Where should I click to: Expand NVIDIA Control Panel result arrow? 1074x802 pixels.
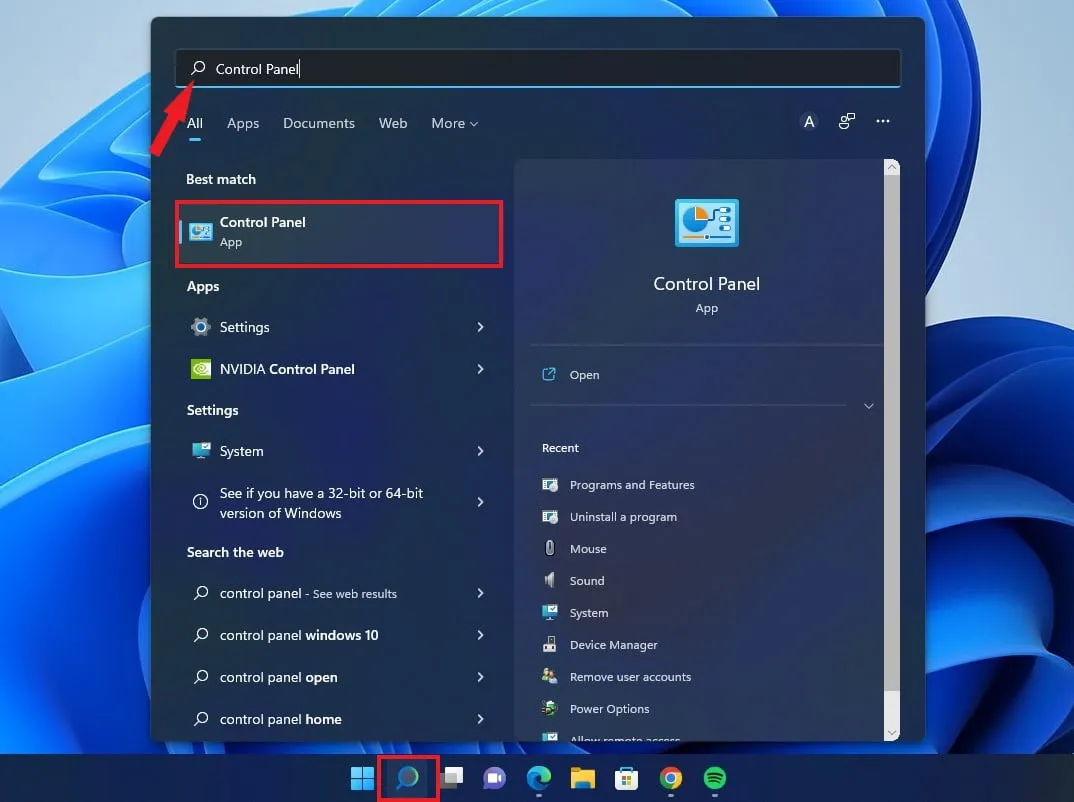tap(480, 369)
